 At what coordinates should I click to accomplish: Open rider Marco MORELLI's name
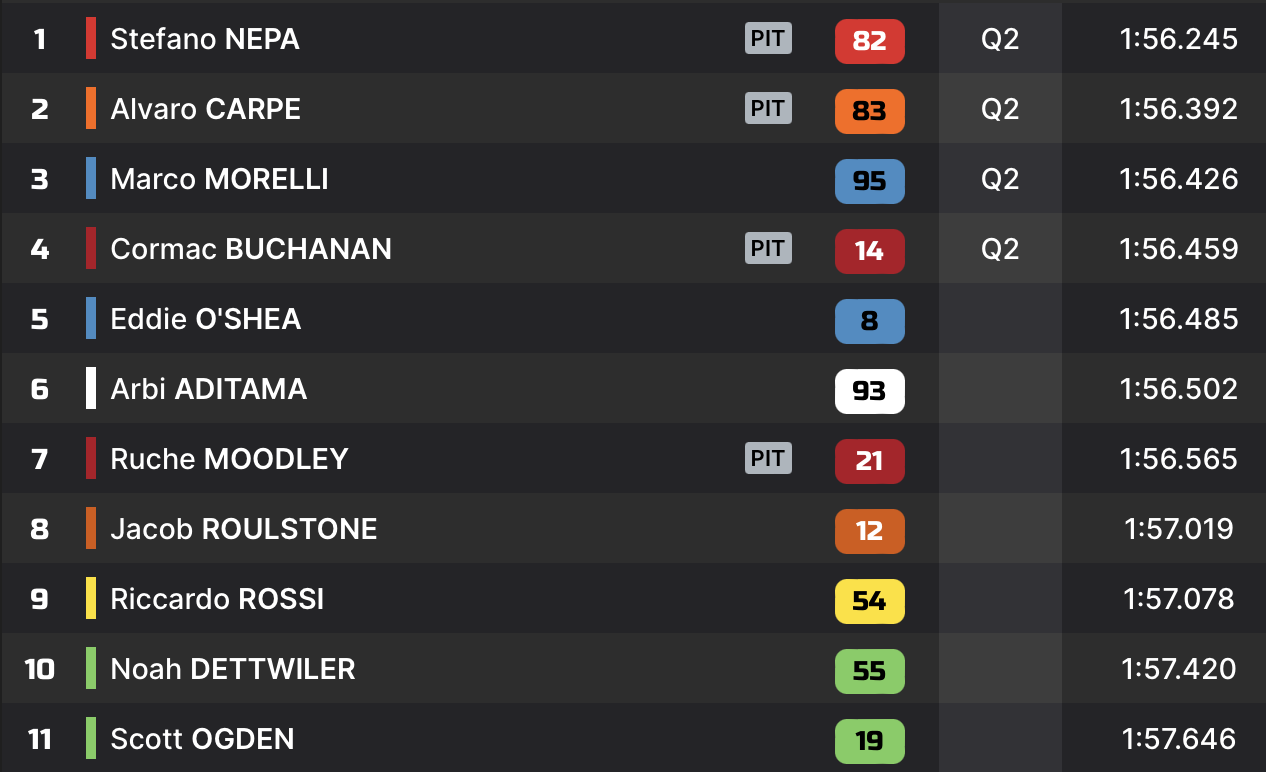pos(219,179)
